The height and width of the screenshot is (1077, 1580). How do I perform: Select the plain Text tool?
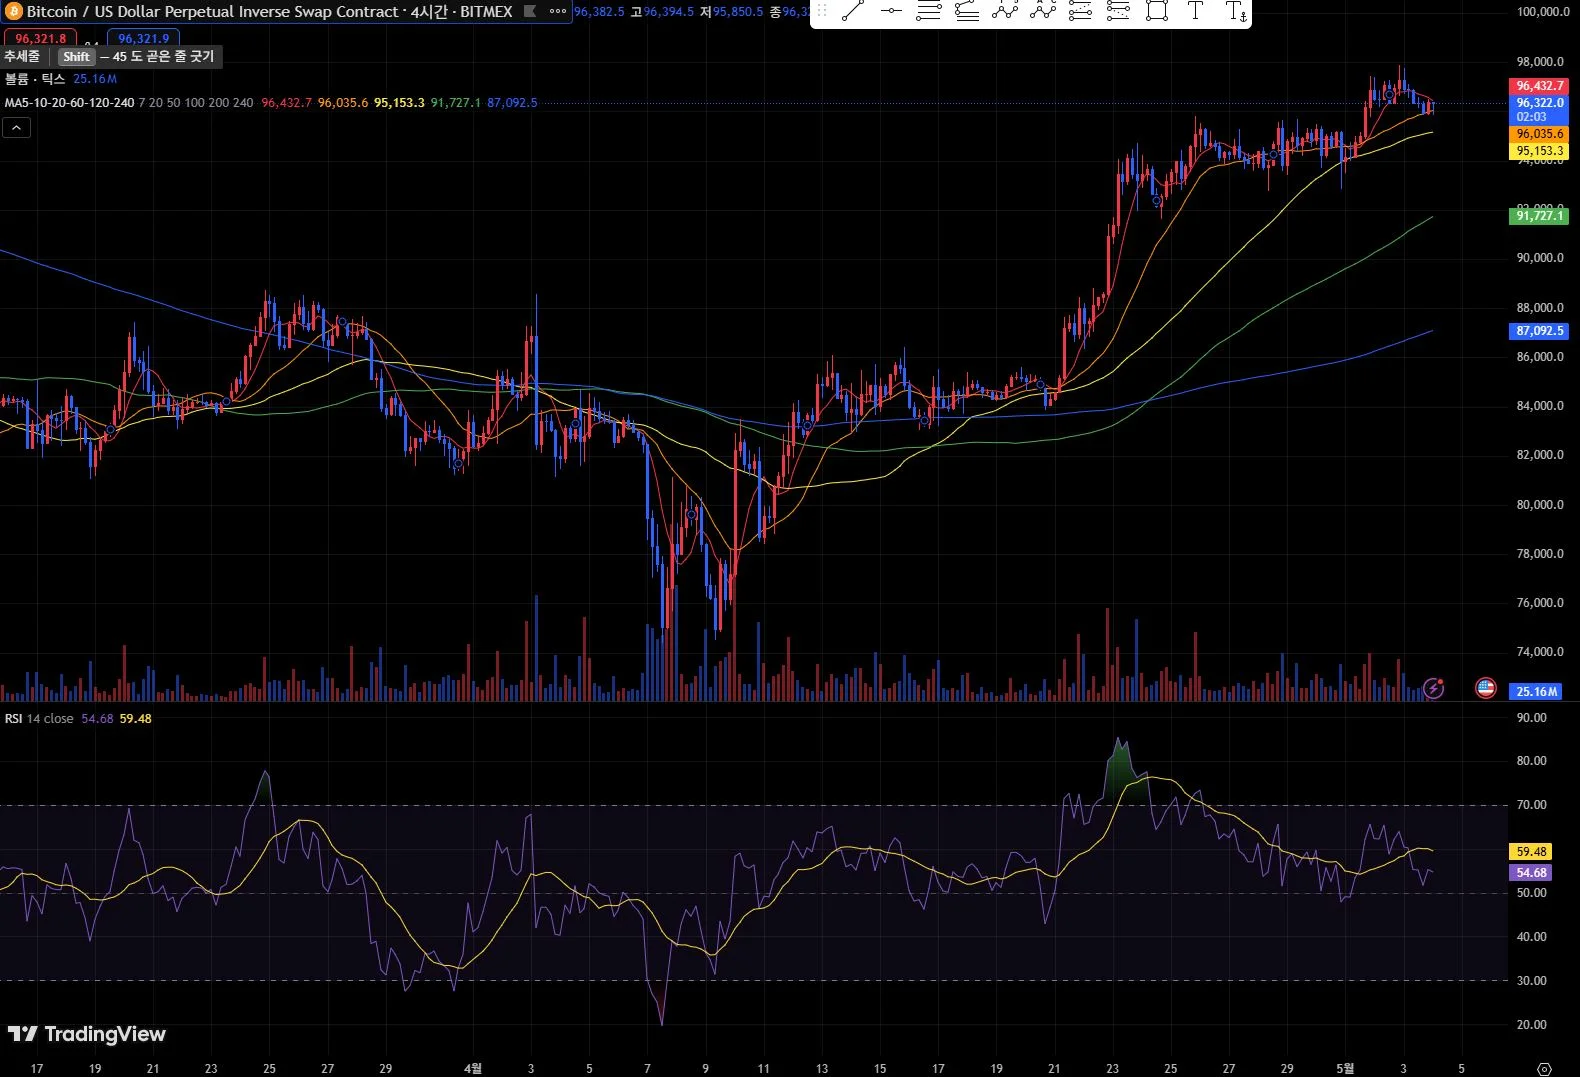1195,12
